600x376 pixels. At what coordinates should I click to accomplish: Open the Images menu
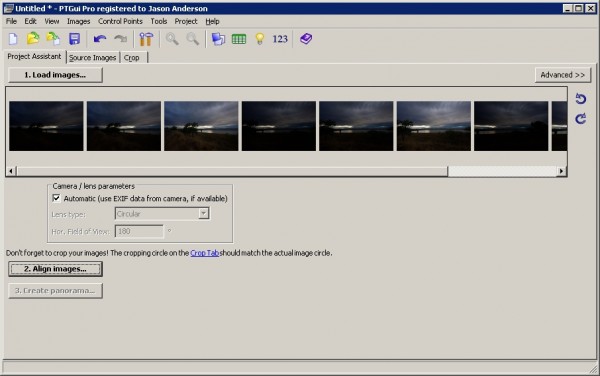coord(78,21)
